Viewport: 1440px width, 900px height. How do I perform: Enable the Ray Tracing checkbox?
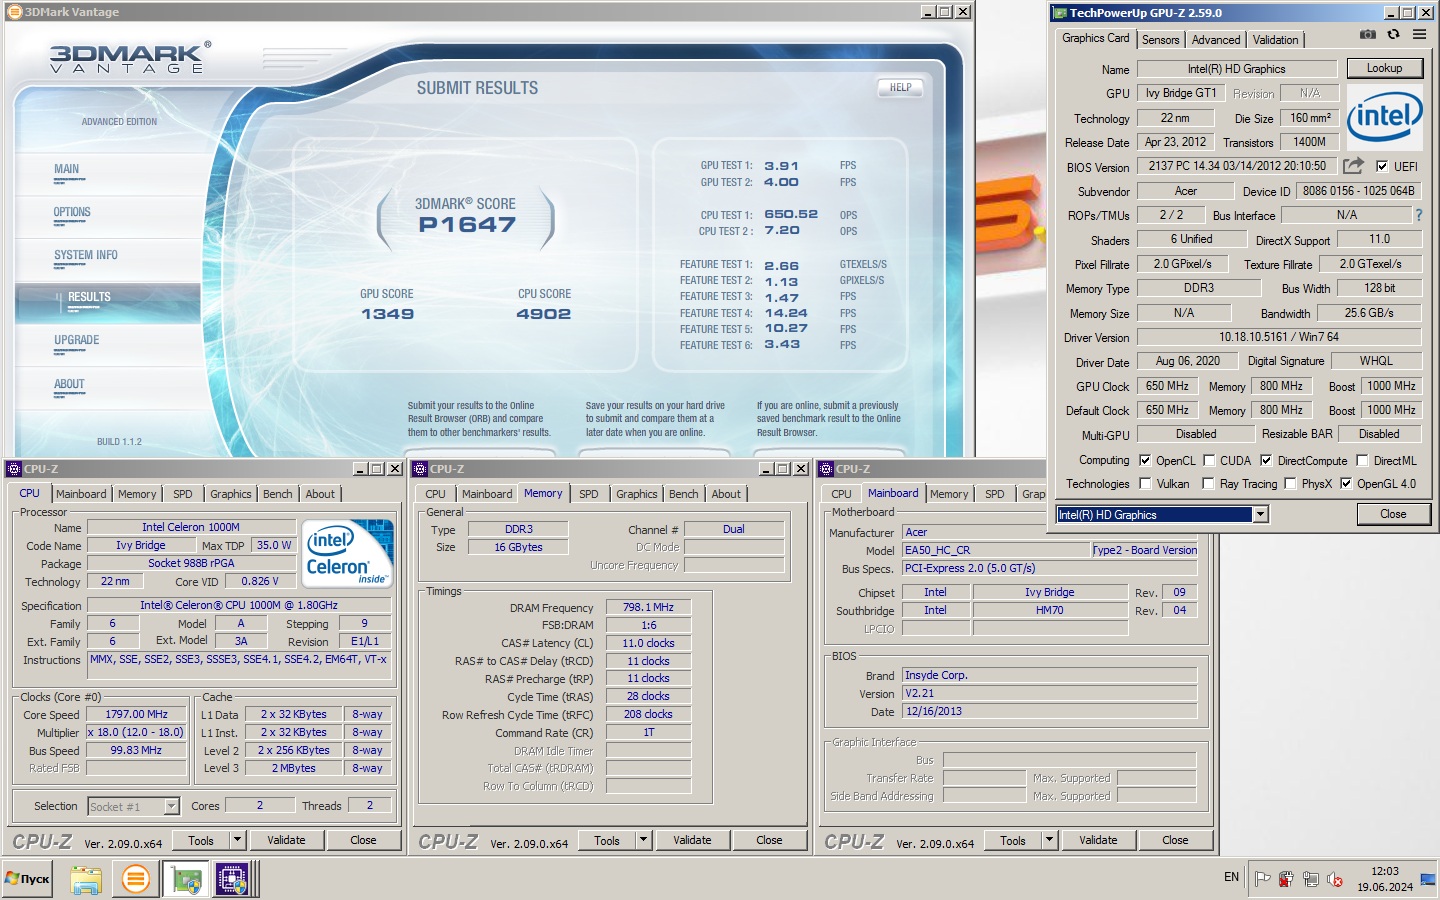click(1209, 484)
